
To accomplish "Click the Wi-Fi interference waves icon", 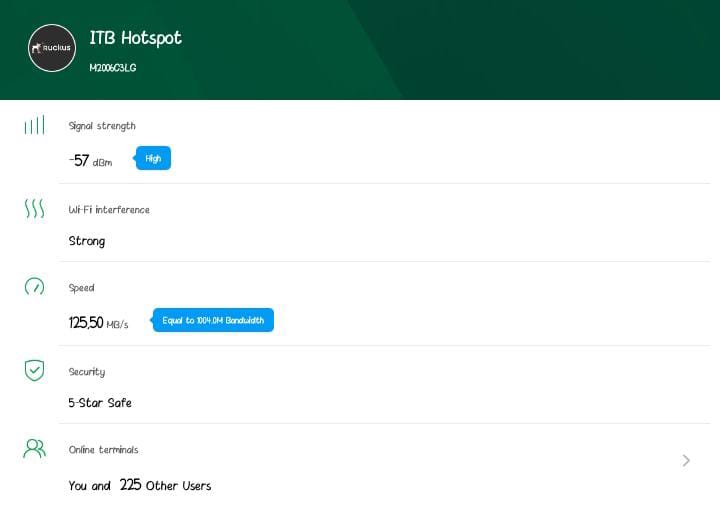I will 34,209.
